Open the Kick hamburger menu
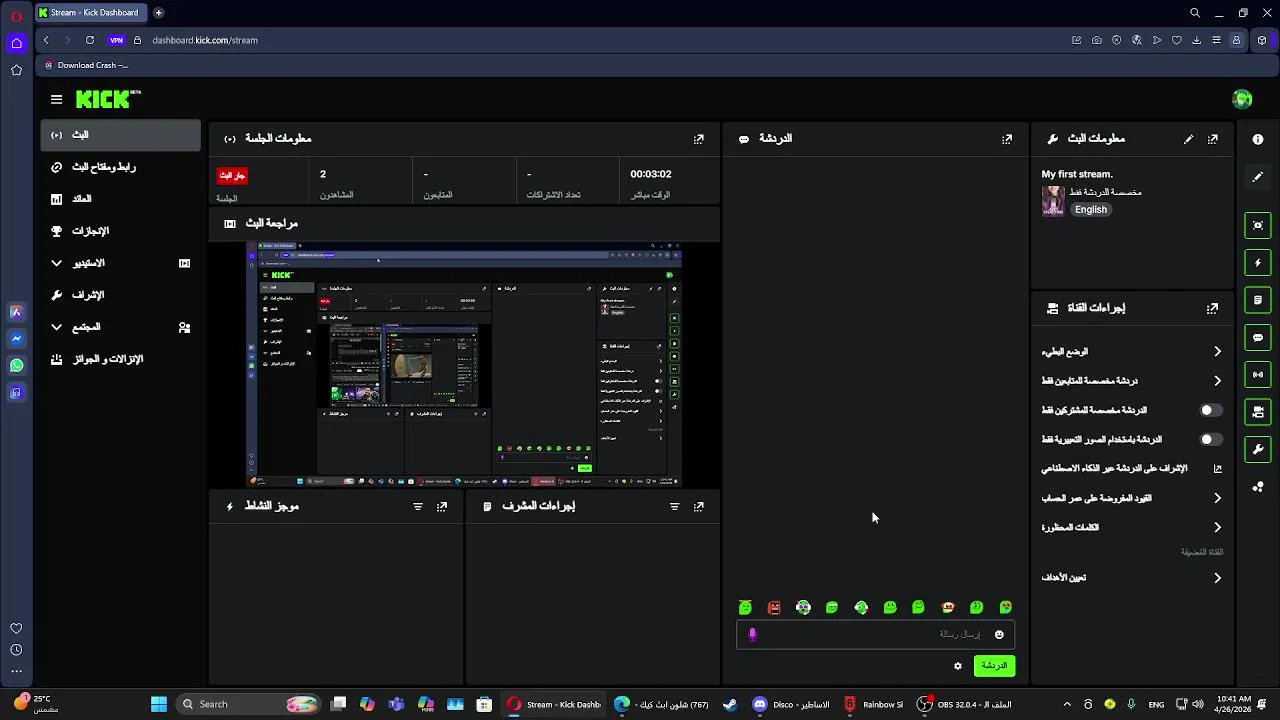This screenshot has height=720, width=1280. (x=56, y=99)
